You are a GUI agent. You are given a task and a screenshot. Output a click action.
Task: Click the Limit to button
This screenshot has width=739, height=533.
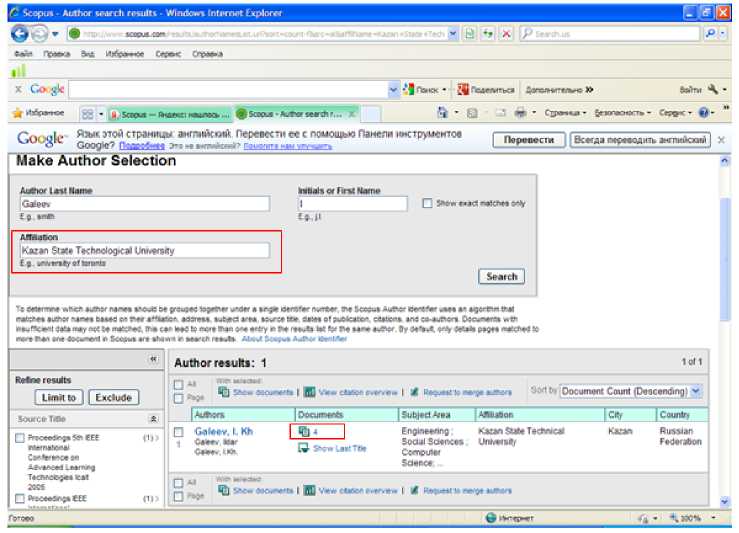(59, 397)
